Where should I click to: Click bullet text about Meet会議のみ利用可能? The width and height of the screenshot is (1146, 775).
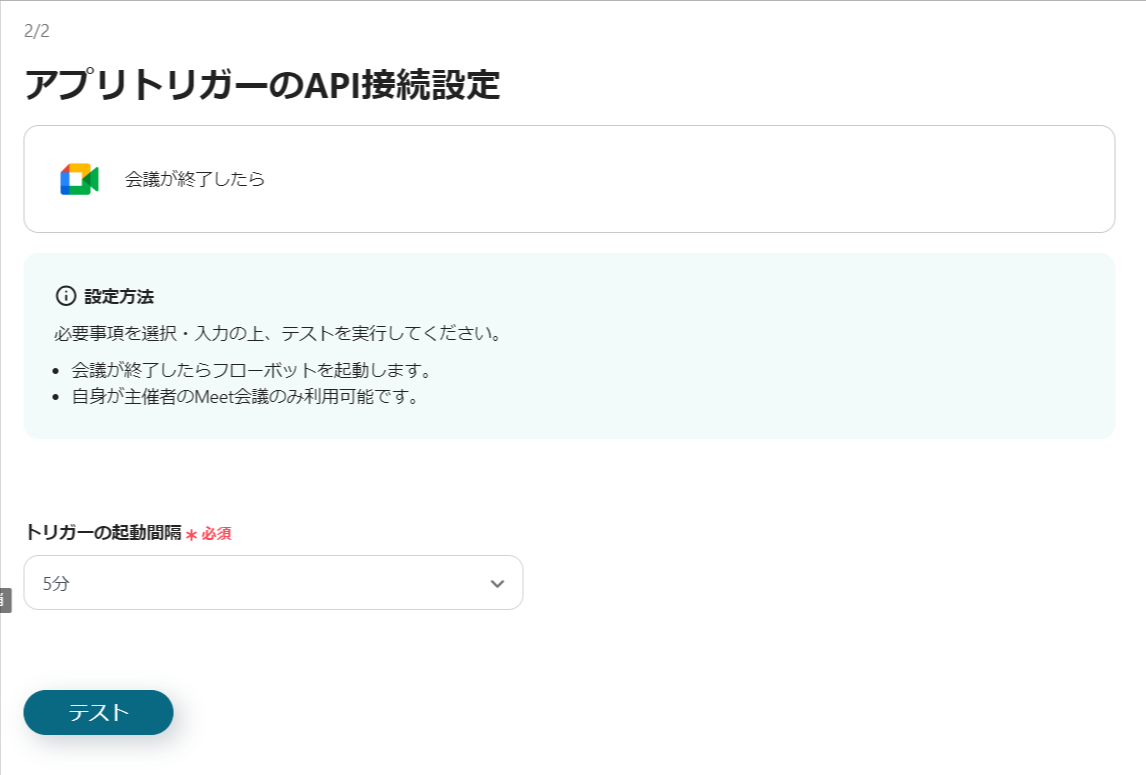[x=245, y=397]
